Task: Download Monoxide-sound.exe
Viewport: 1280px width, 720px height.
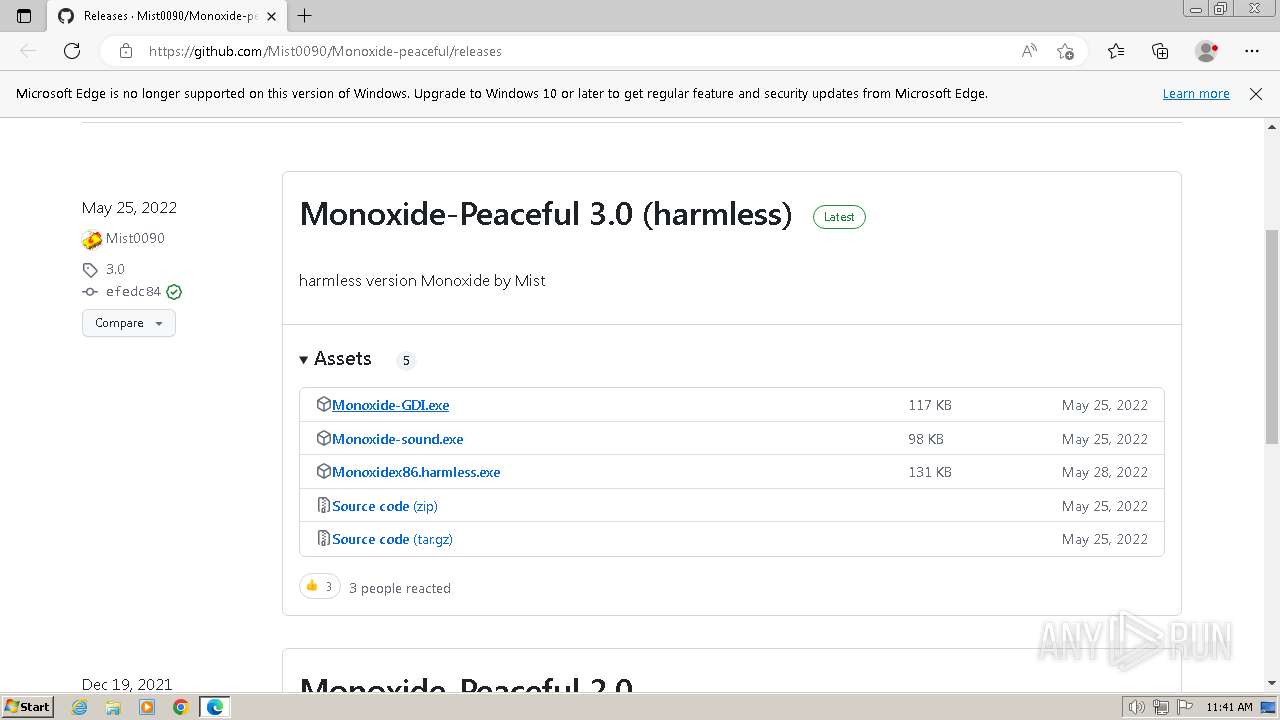Action: 398,439
